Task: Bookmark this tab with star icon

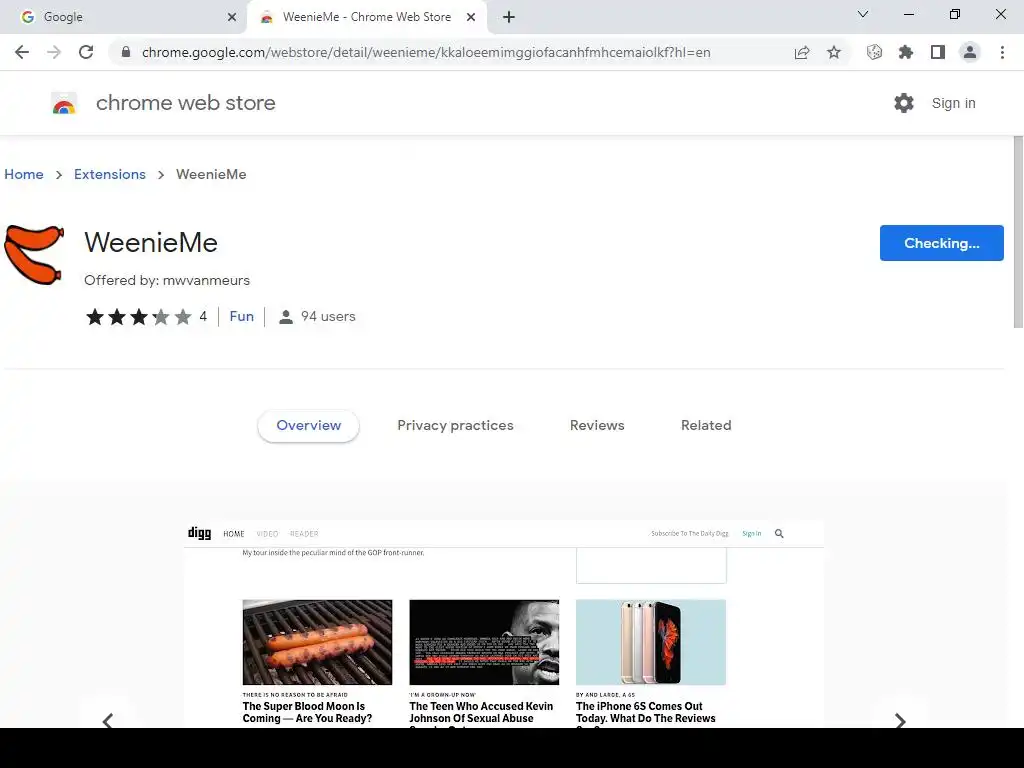Action: (834, 52)
